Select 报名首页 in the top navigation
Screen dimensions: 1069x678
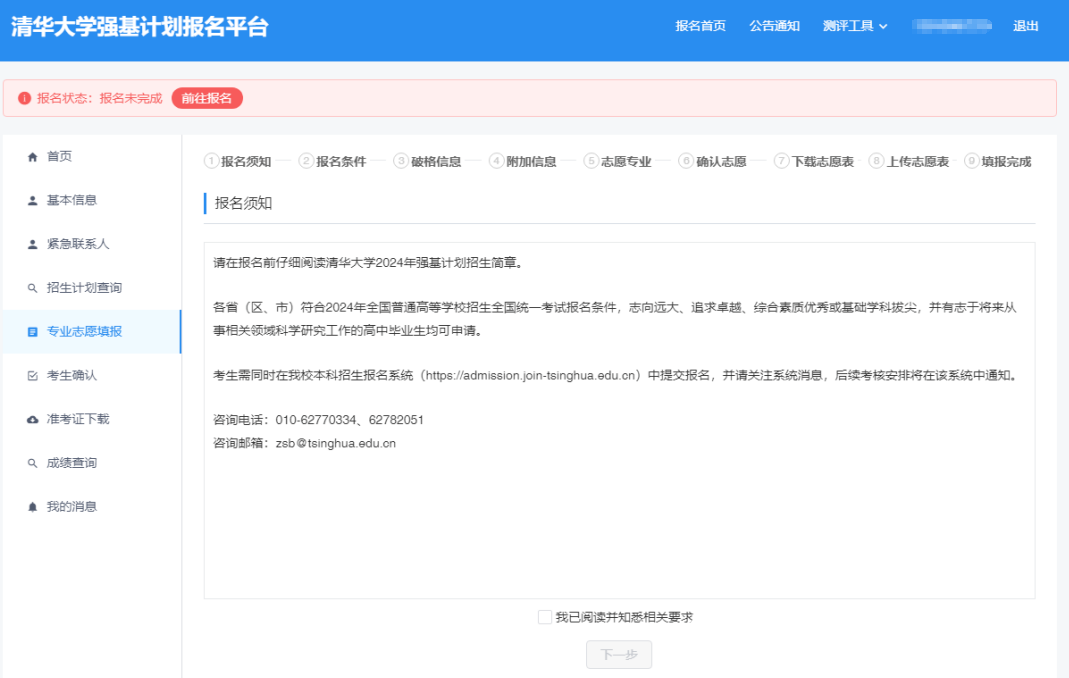tap(701, 28)
